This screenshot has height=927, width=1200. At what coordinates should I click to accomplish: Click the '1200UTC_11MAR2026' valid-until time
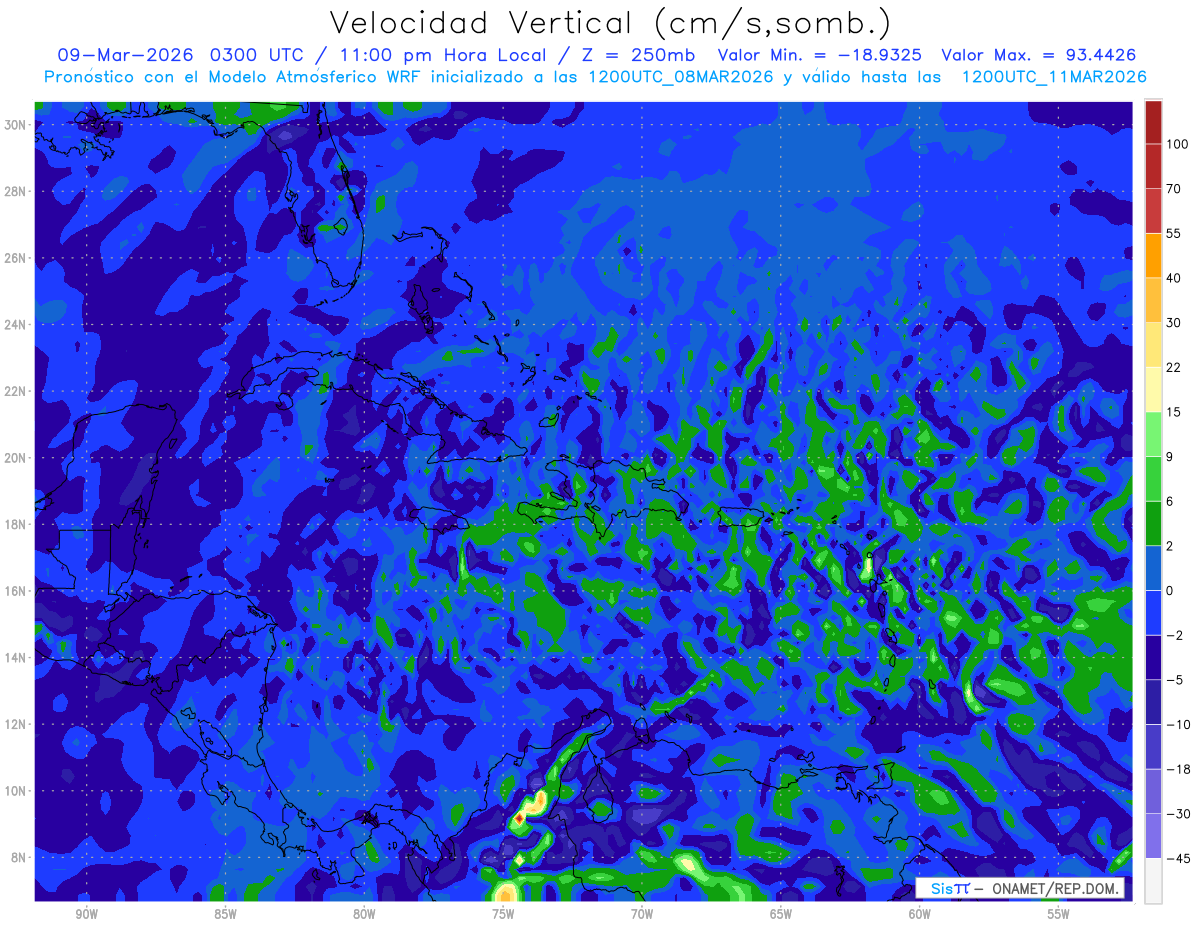click(1053, 77)
